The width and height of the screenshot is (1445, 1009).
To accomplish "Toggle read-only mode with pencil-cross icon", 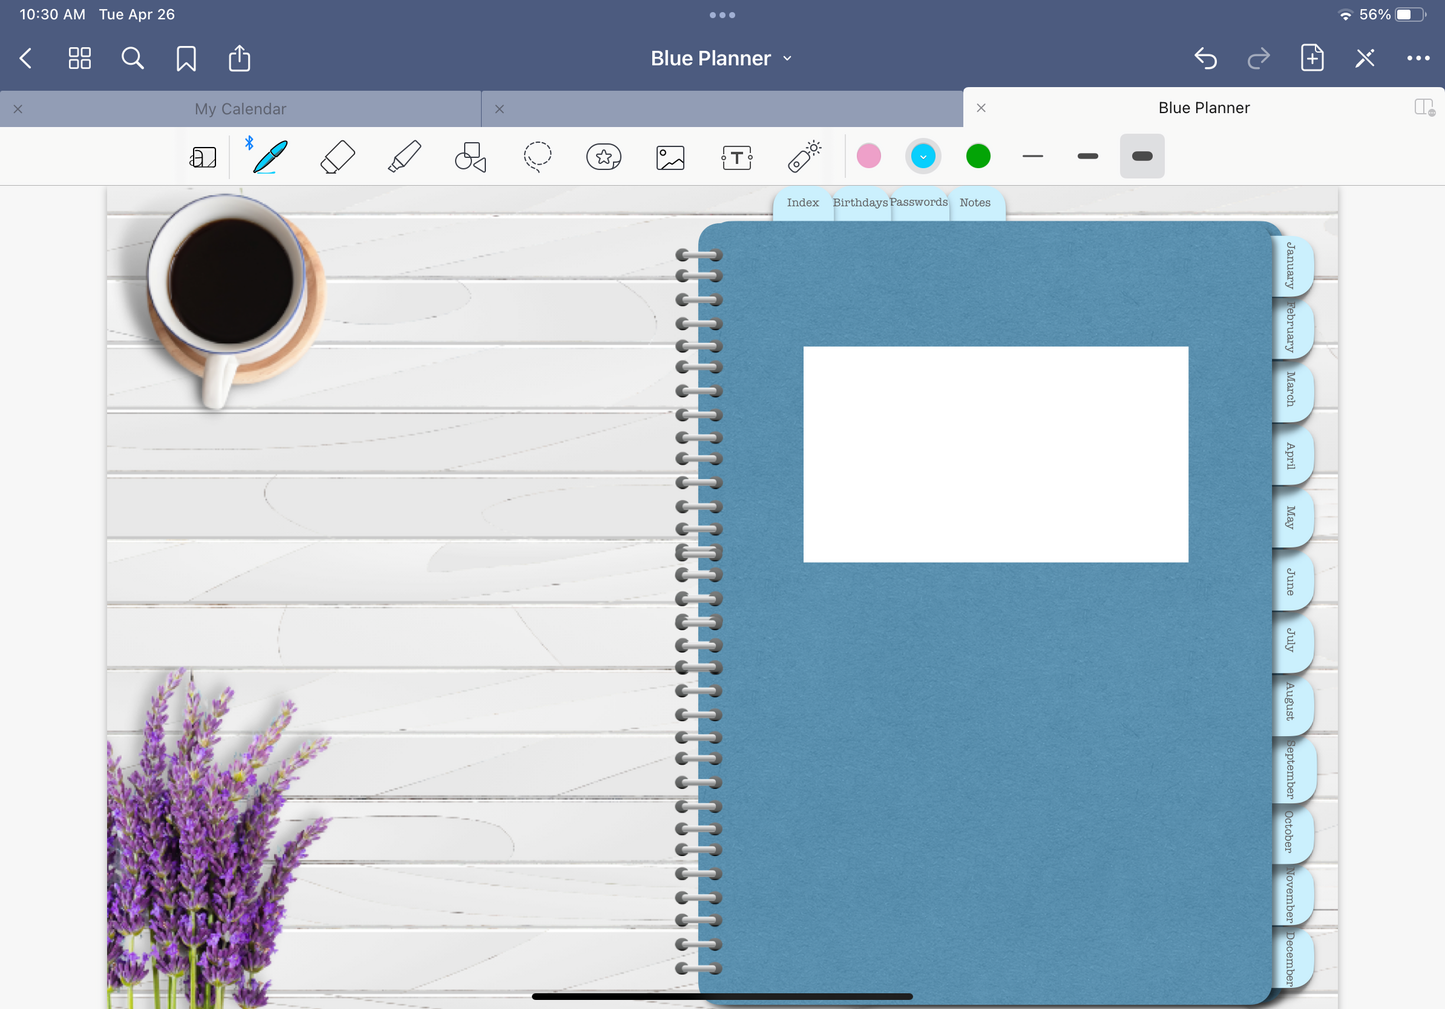I will tap(1365, 59).
